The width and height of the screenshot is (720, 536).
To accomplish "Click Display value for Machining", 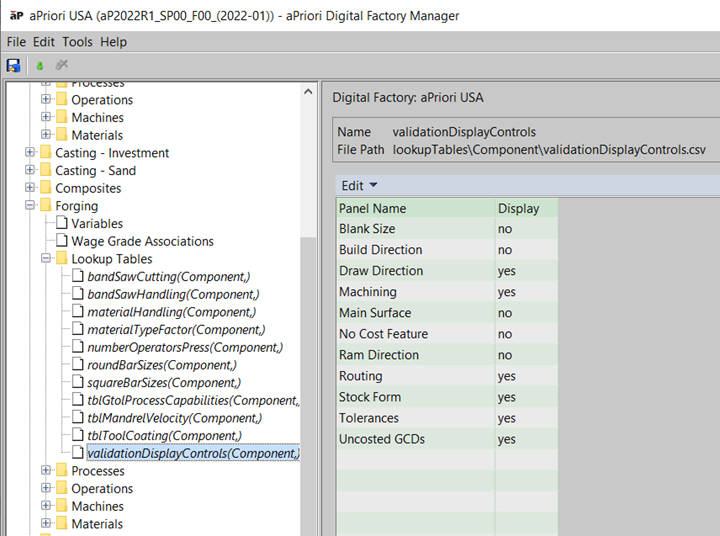I will tap(527, 292).
